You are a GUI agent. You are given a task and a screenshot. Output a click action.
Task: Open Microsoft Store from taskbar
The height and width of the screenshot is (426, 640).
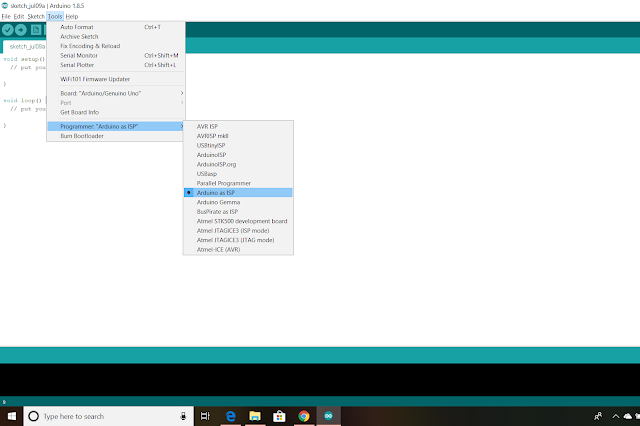pos(279,416)
